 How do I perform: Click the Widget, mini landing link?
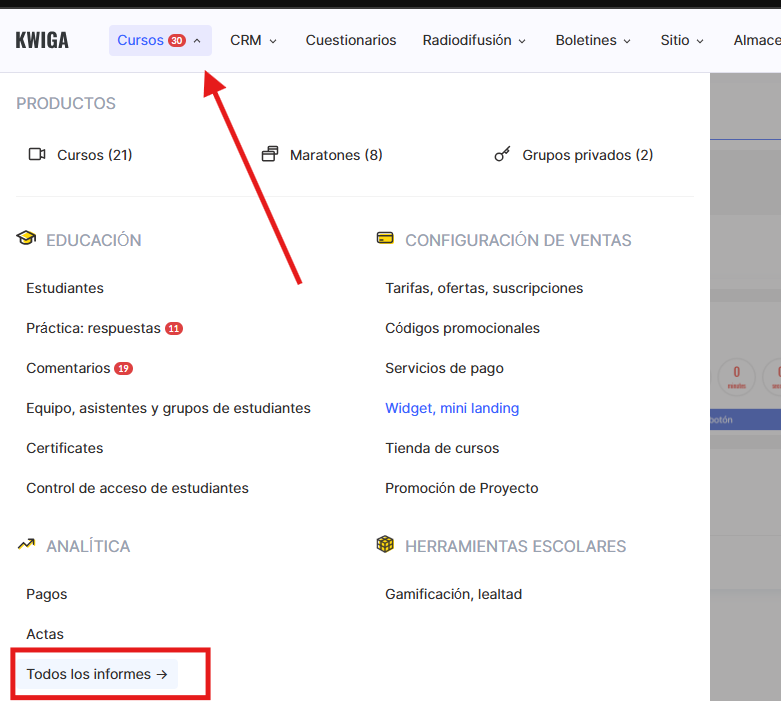(x=452, y=408)
